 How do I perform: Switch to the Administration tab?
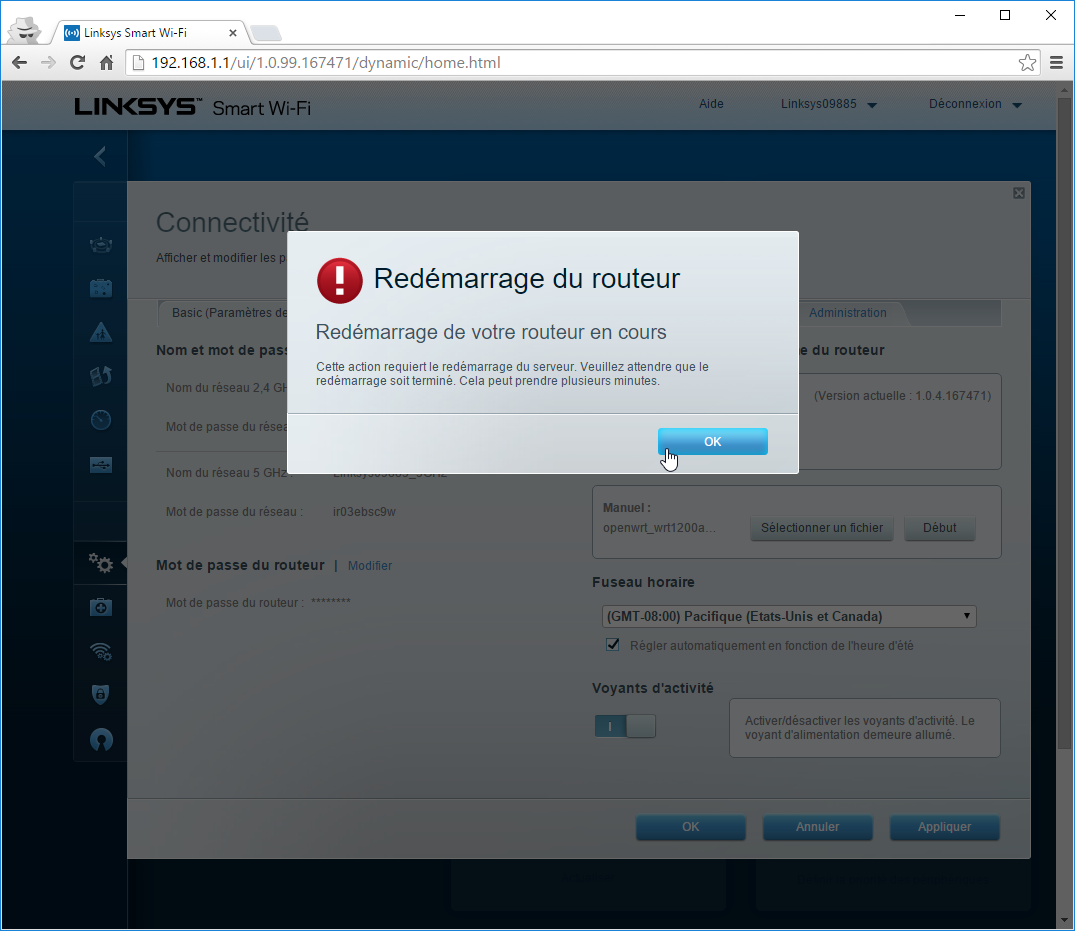point(847,313)
